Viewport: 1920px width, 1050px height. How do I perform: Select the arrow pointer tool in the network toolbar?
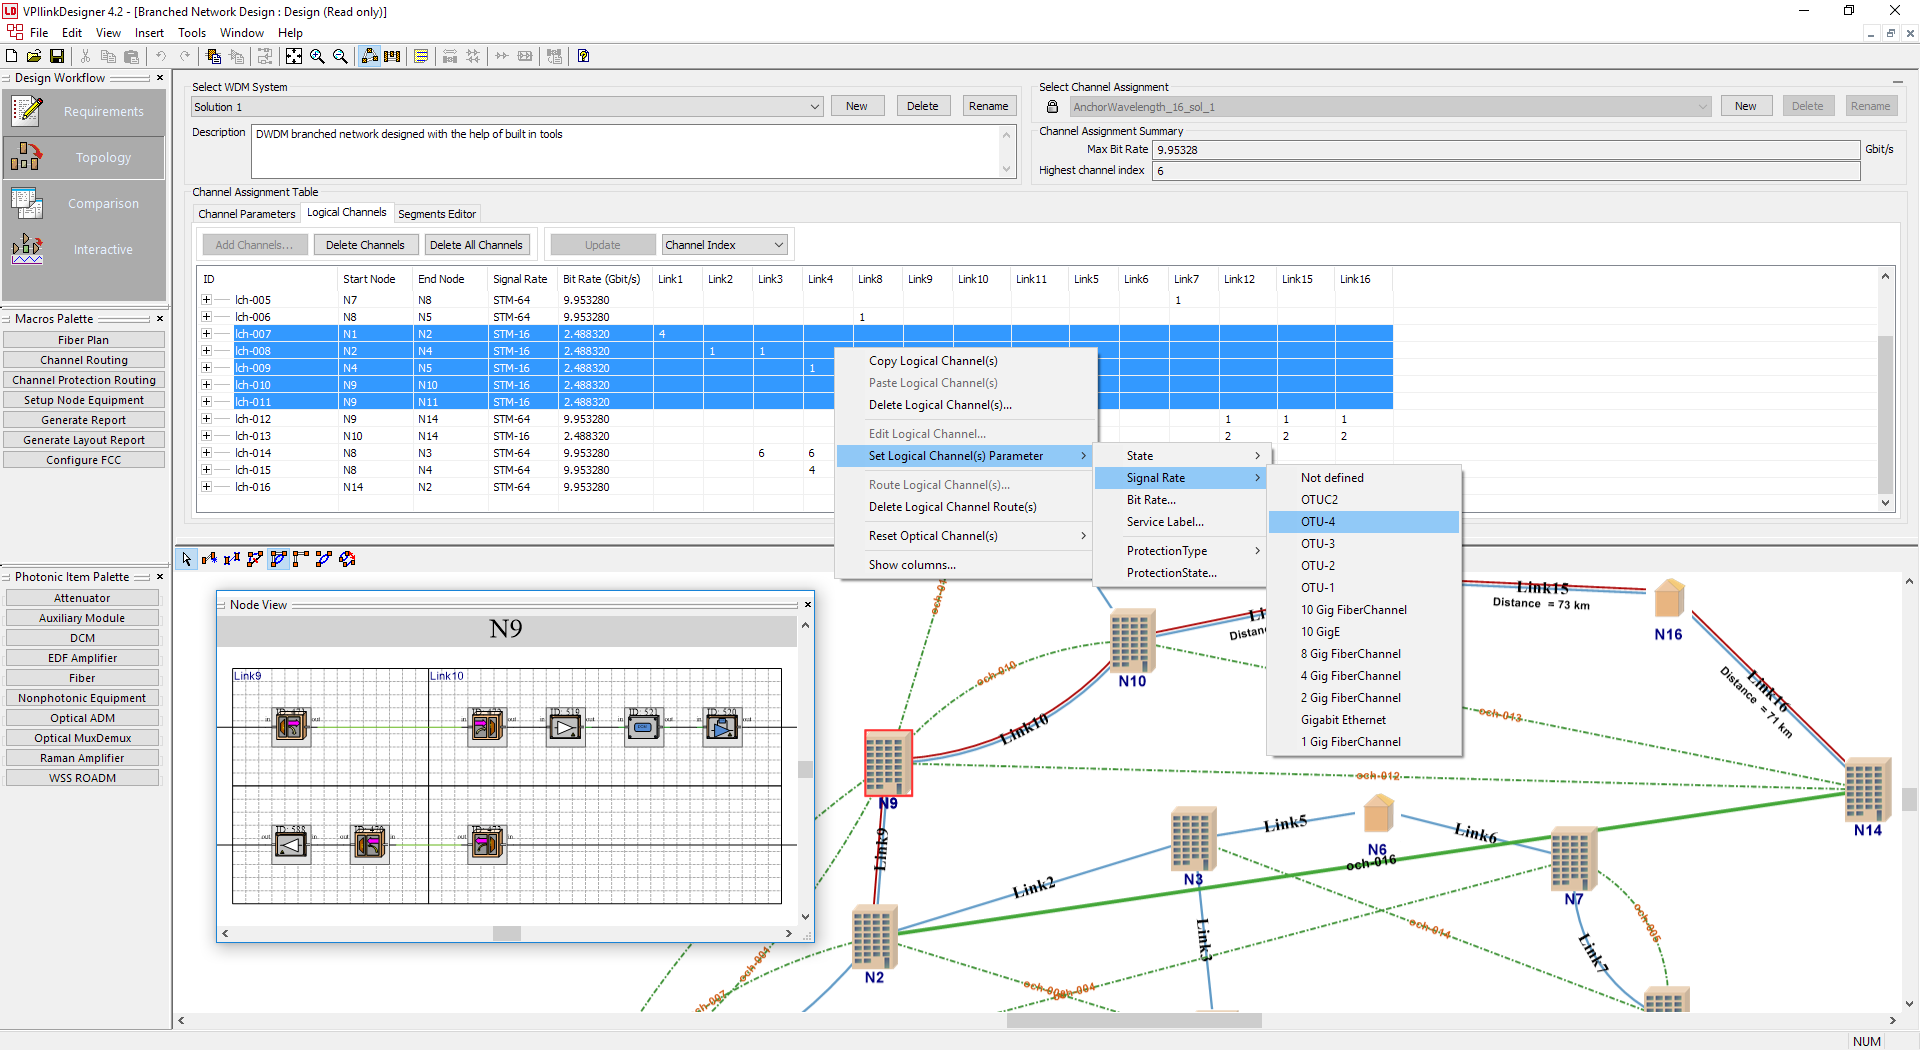click(x=186, y=559)
